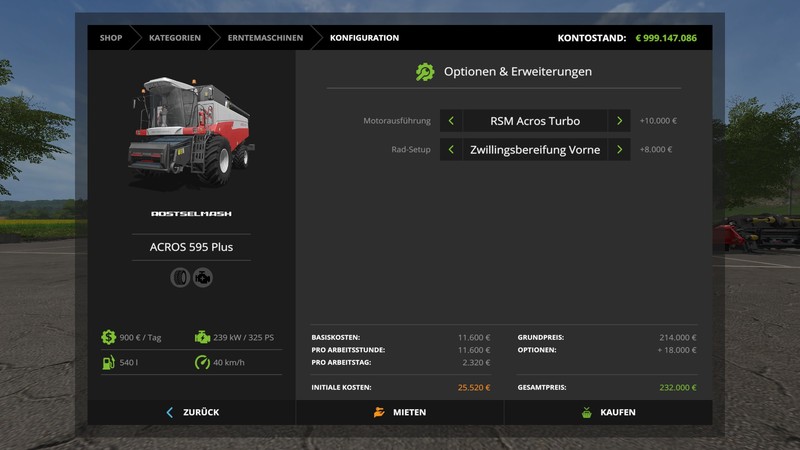This screenshot has width=800, height=450.
Task: Click the Rostselmash brand logo
Action: tap(191, 214)
